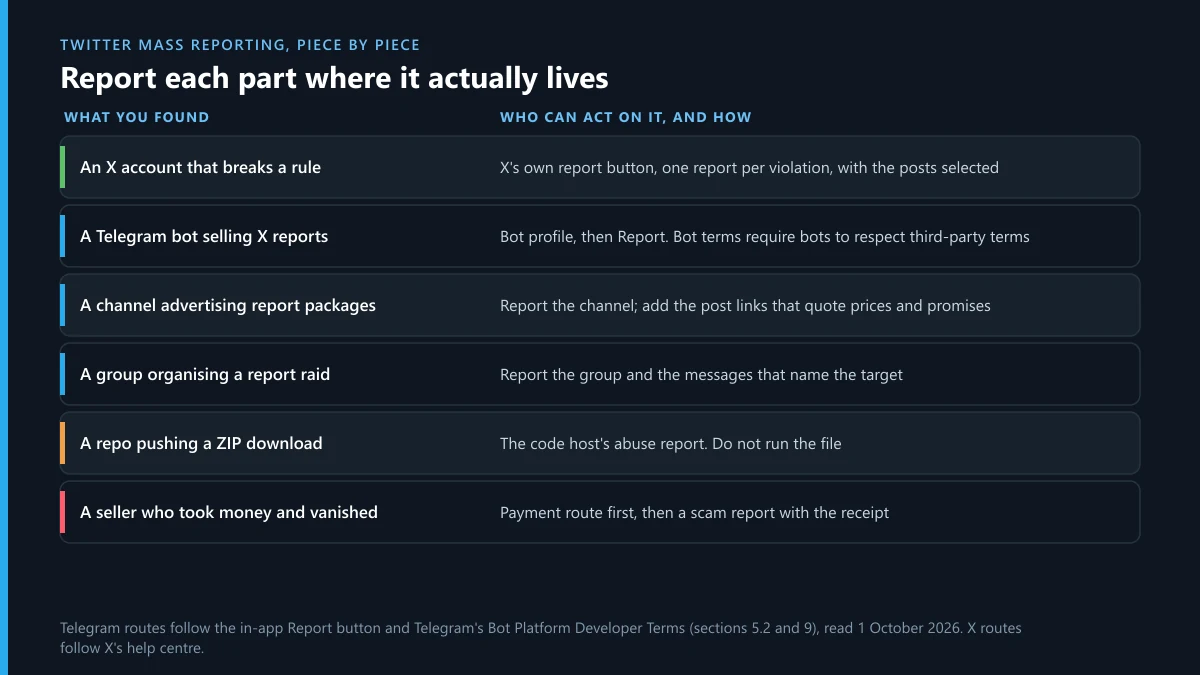Image resolution: width=1200 pixels, height=675 pixels.
Task: Click the 'What you found' column header
Action: pyautogui.click(x=137, y=117)
